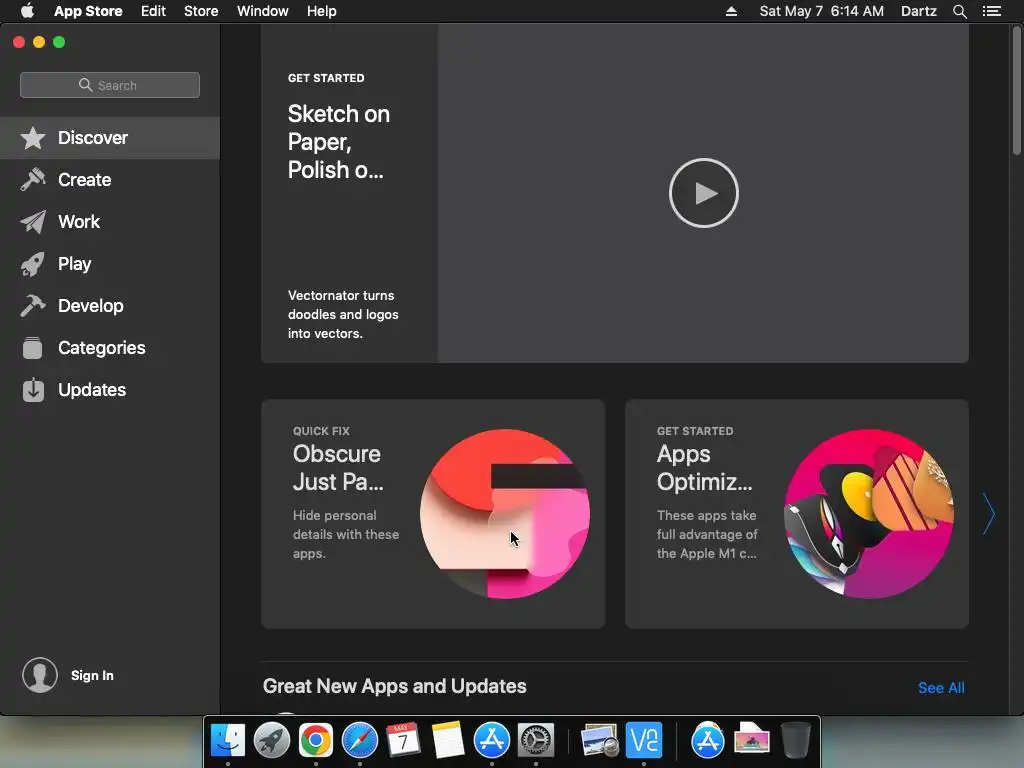Screen dimensions: 1024x768
Task: Open the App Store menu
Action: (88, 11)
